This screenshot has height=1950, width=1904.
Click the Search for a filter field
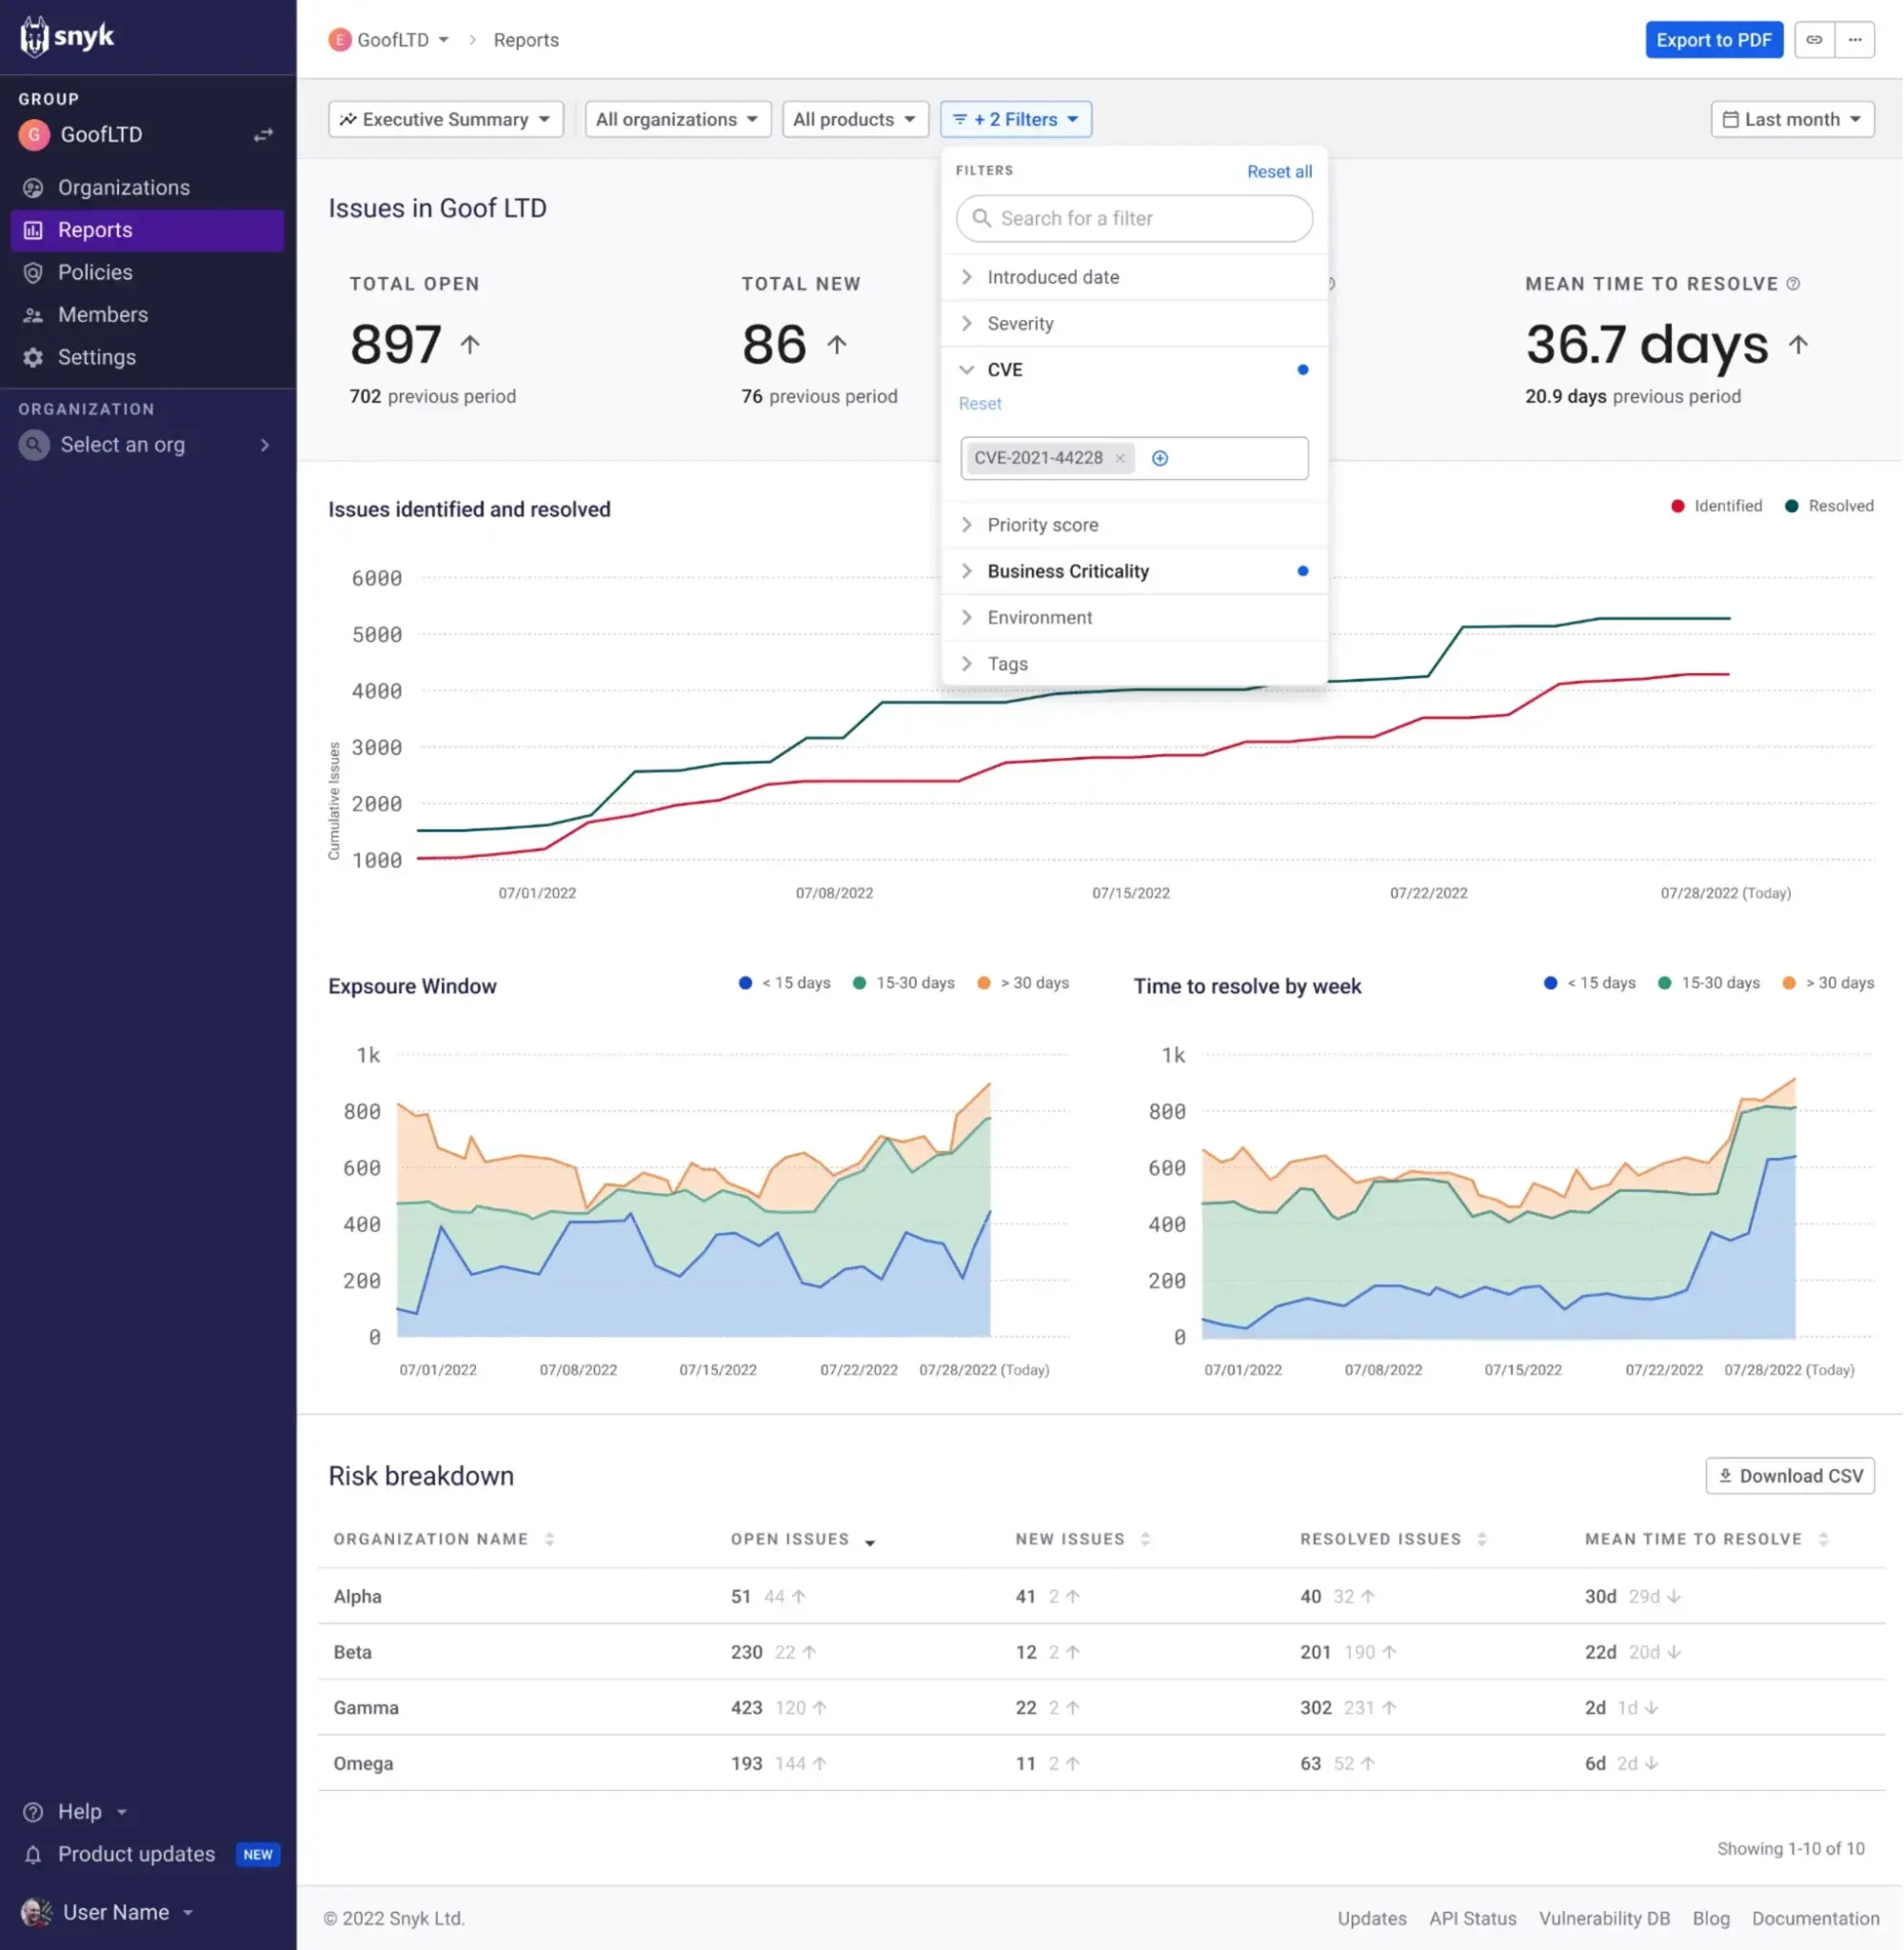pyautogui.click(x=1134, y=218)
